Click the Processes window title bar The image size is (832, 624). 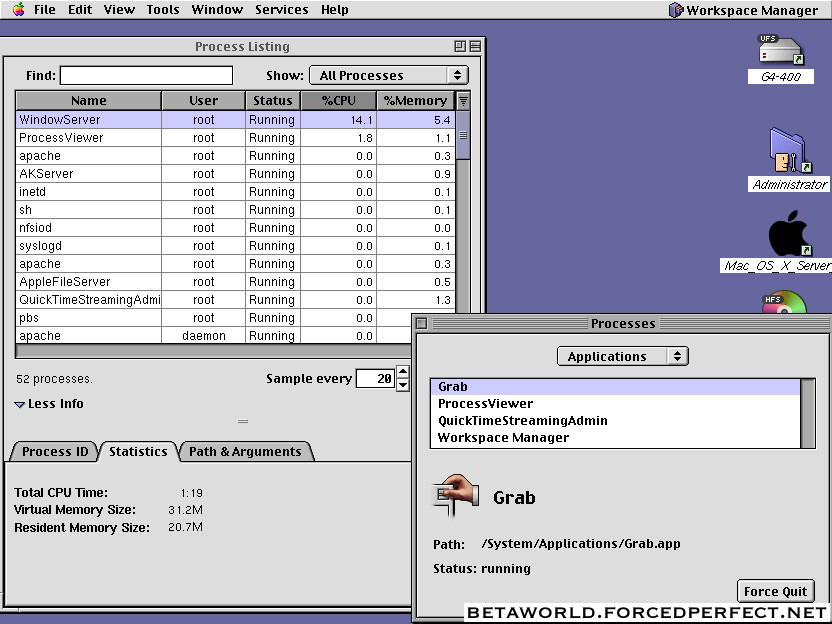pos(623,323)
